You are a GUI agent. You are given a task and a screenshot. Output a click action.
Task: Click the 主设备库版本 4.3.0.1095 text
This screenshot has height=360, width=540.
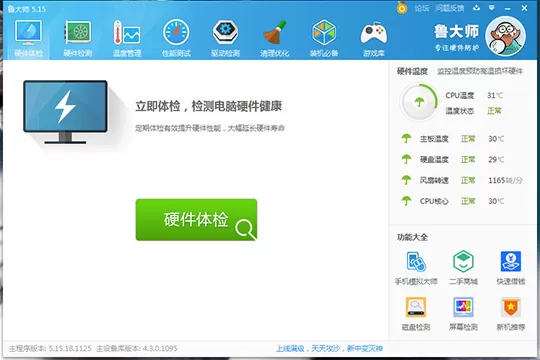tap(137, 349)
